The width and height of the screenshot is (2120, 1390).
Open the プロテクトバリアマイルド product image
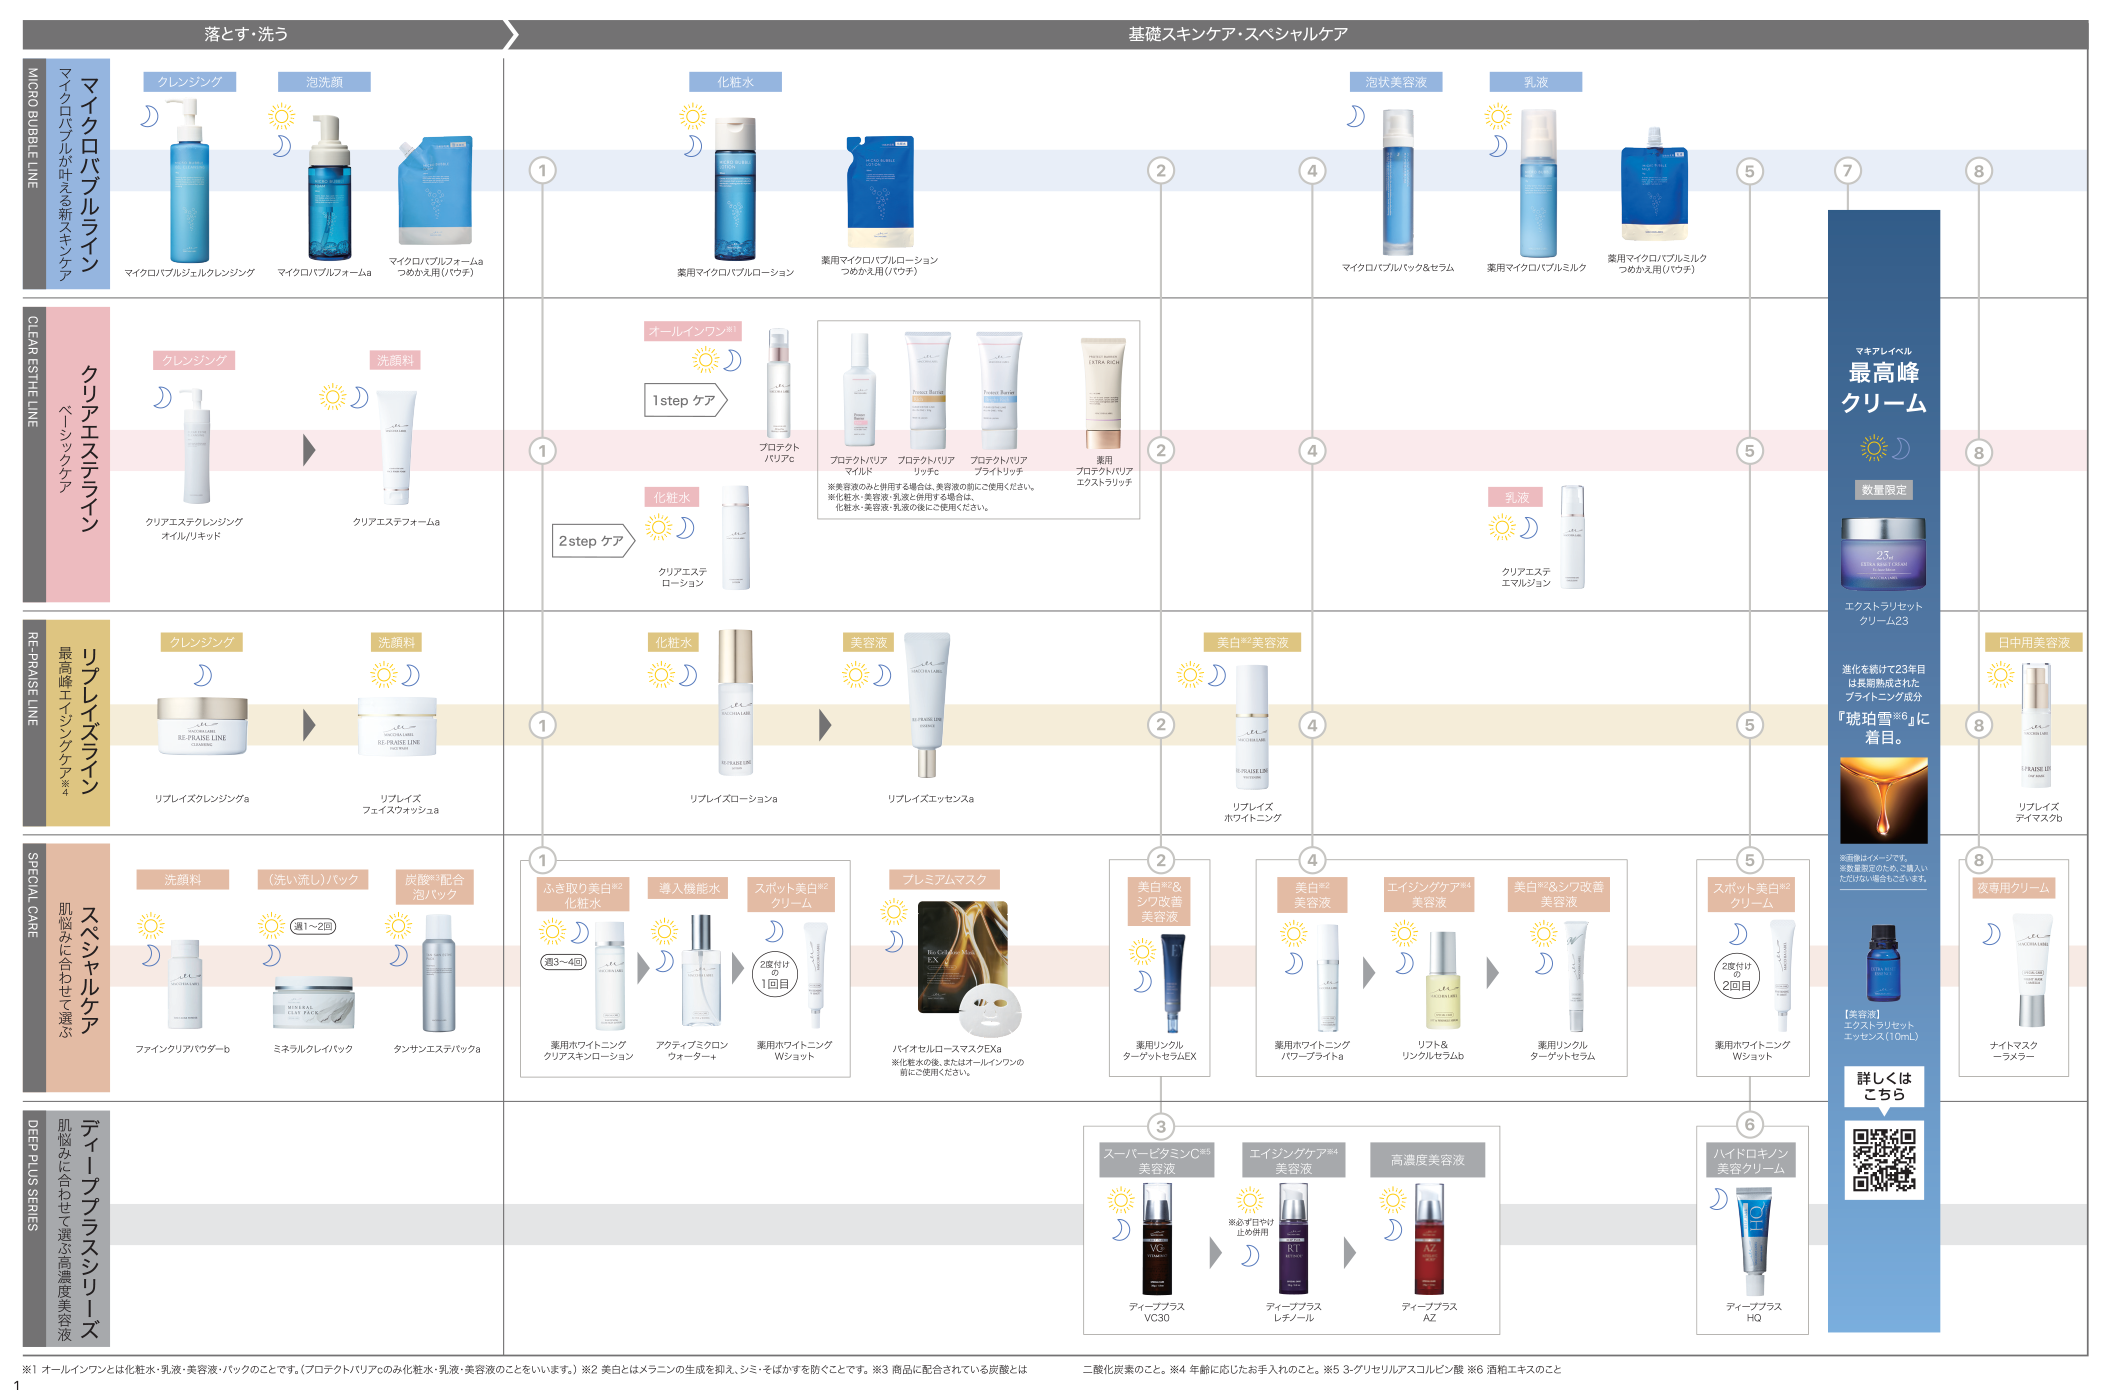click(859, 389)
